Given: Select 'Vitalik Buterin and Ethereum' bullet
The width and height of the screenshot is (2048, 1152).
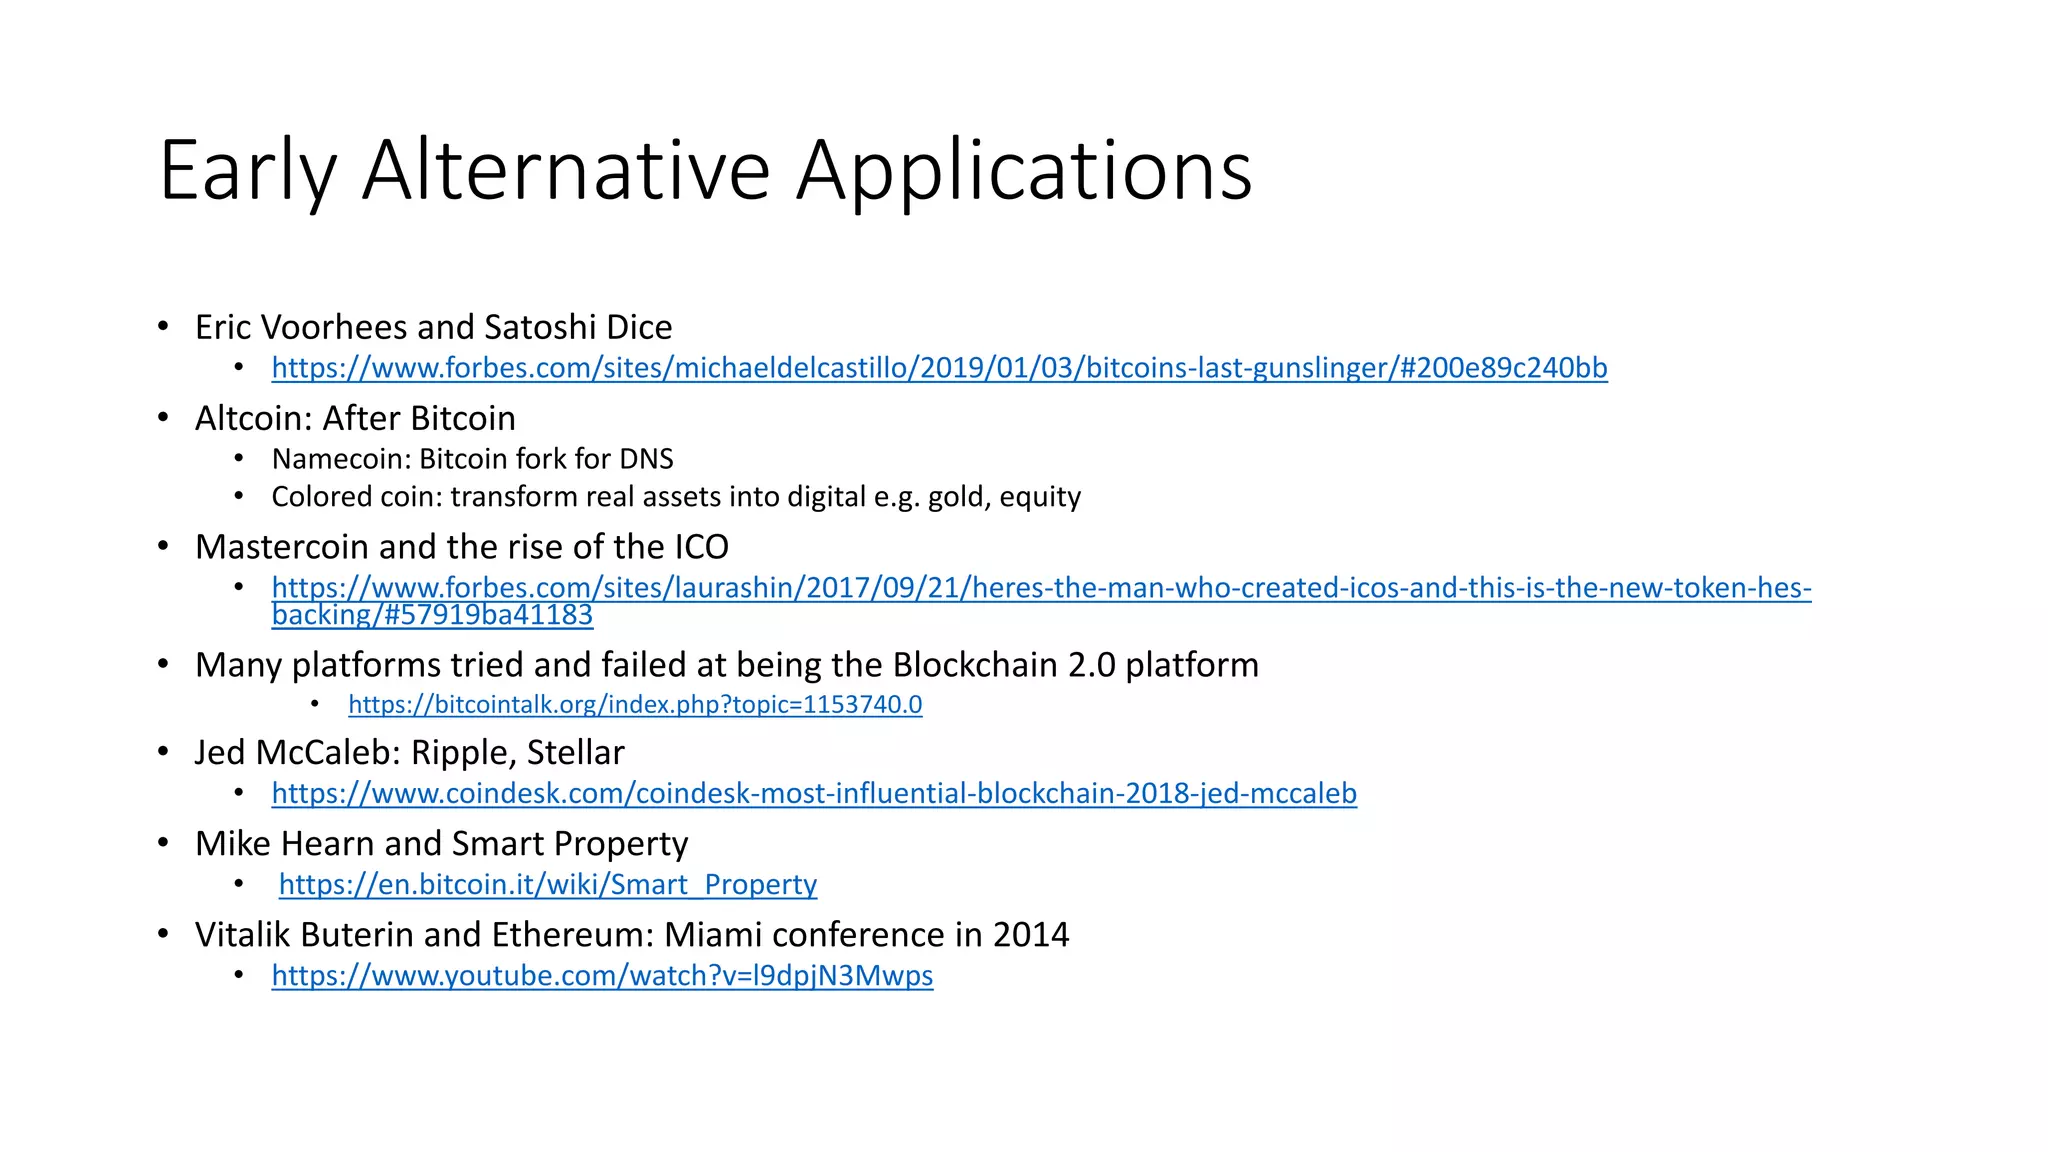Looking at the screenshot, I should coord(632,934).
